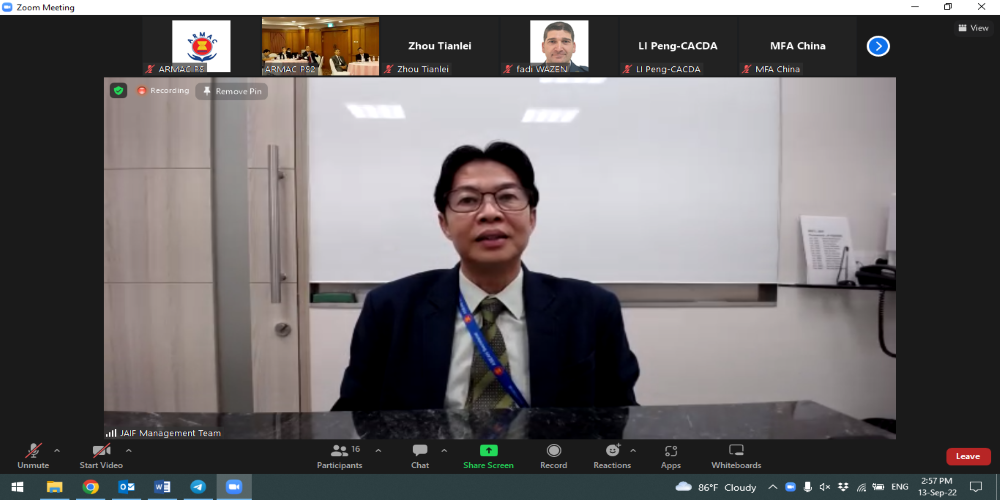The width and height of the screenshot is (1000, 500).
Task: Select the ARMAC PS logo participant thumbnail
Action: (202, 46)
